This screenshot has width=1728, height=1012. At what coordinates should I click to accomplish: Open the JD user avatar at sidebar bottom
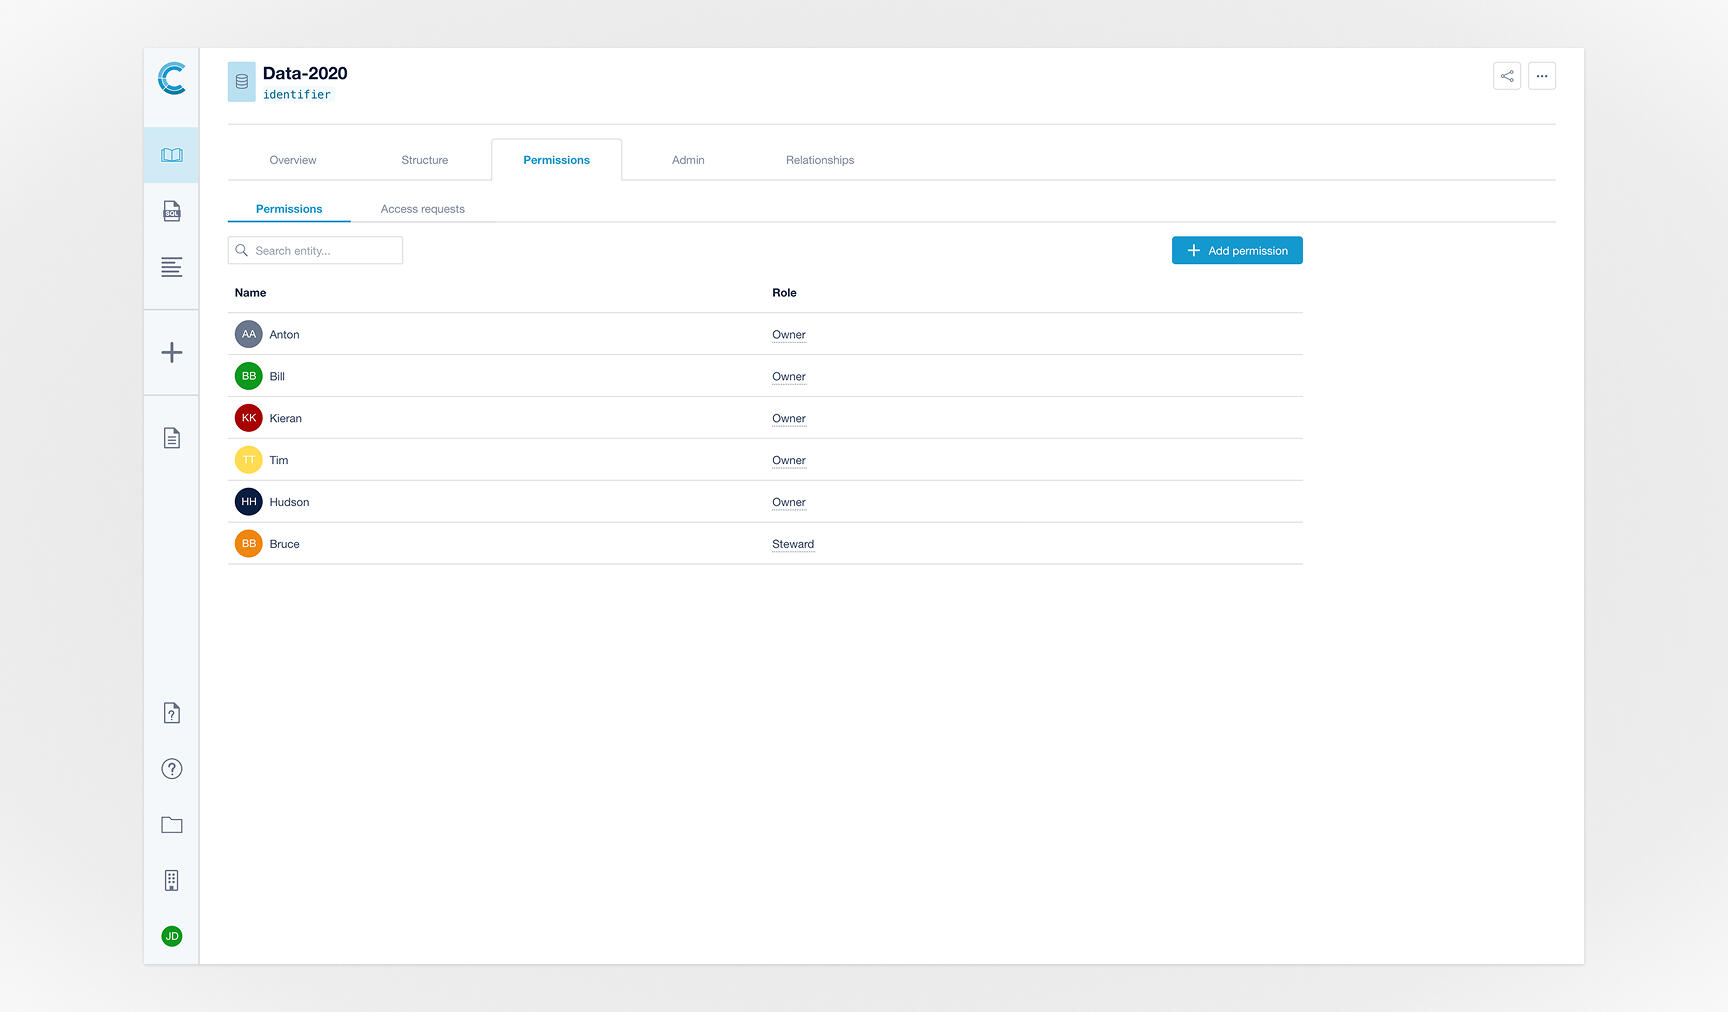tap(171, 936)
